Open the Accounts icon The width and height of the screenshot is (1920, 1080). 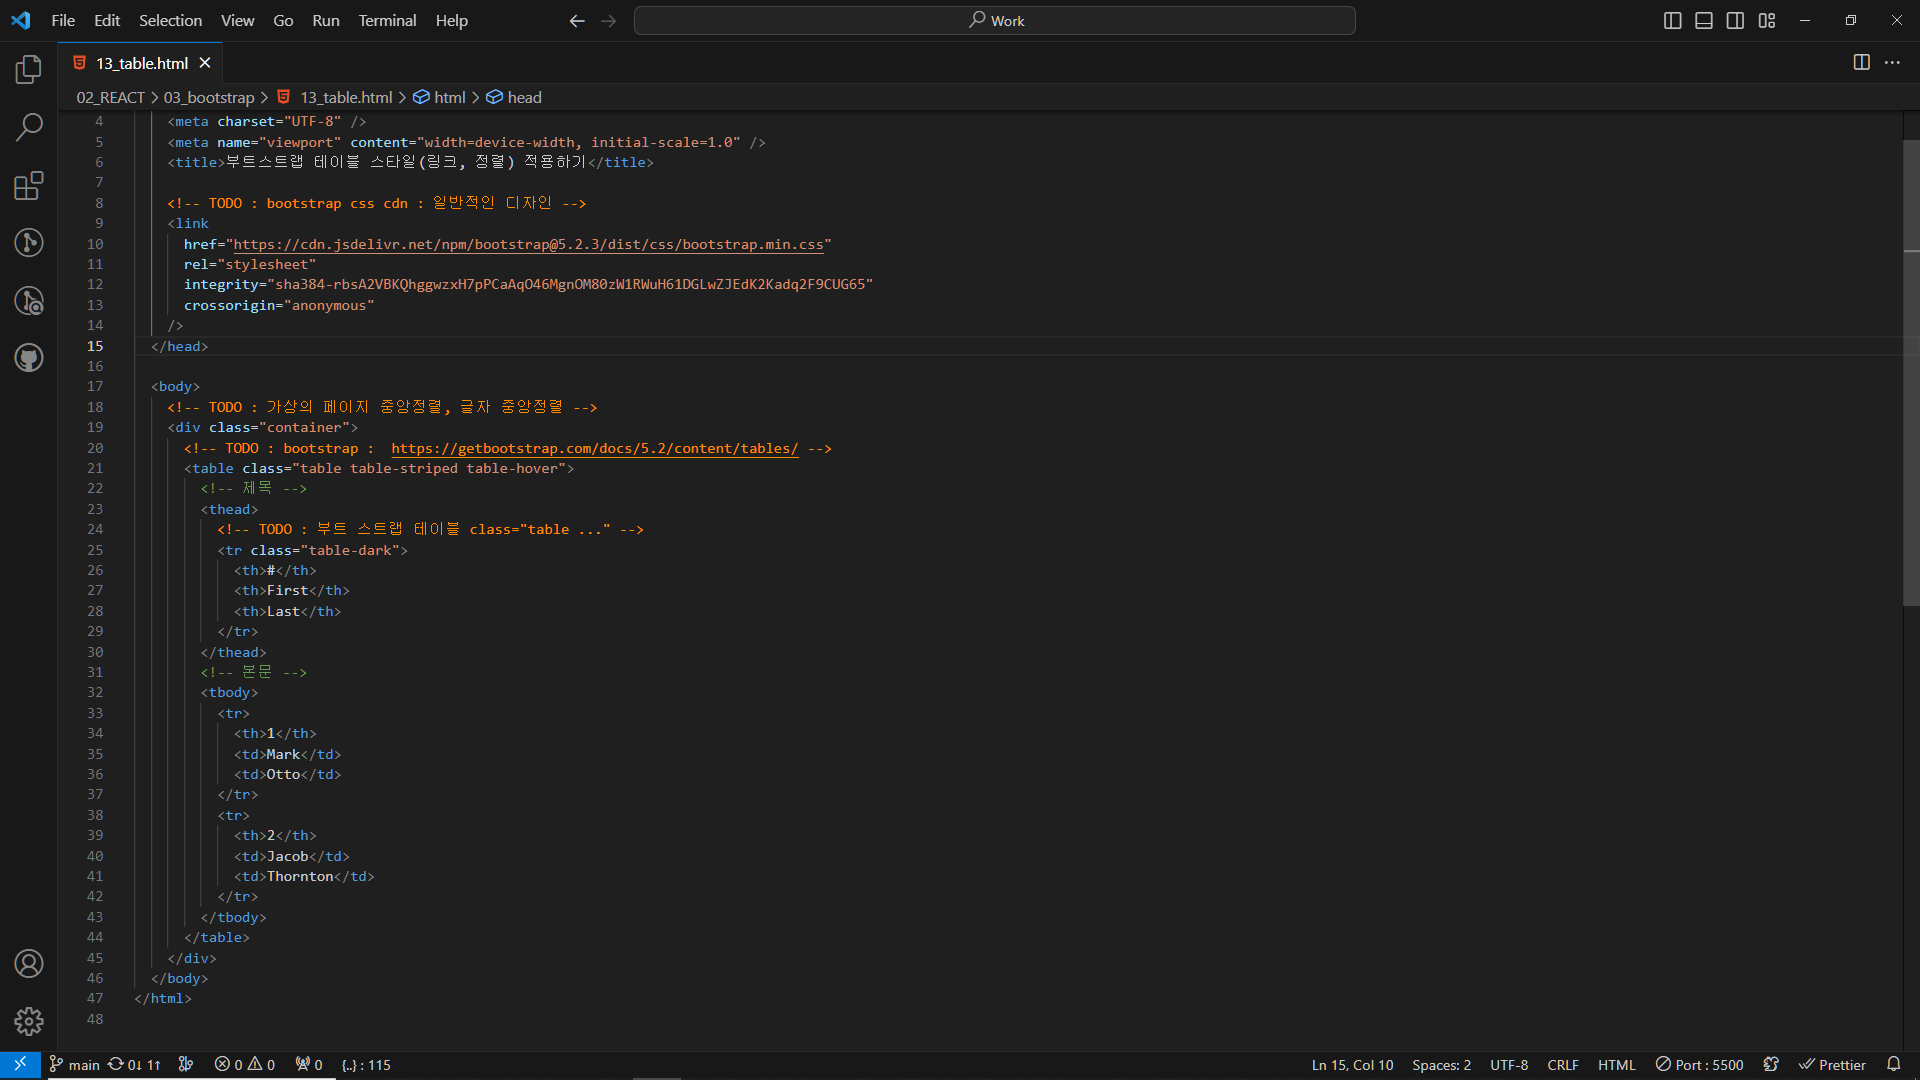[29, 963]
